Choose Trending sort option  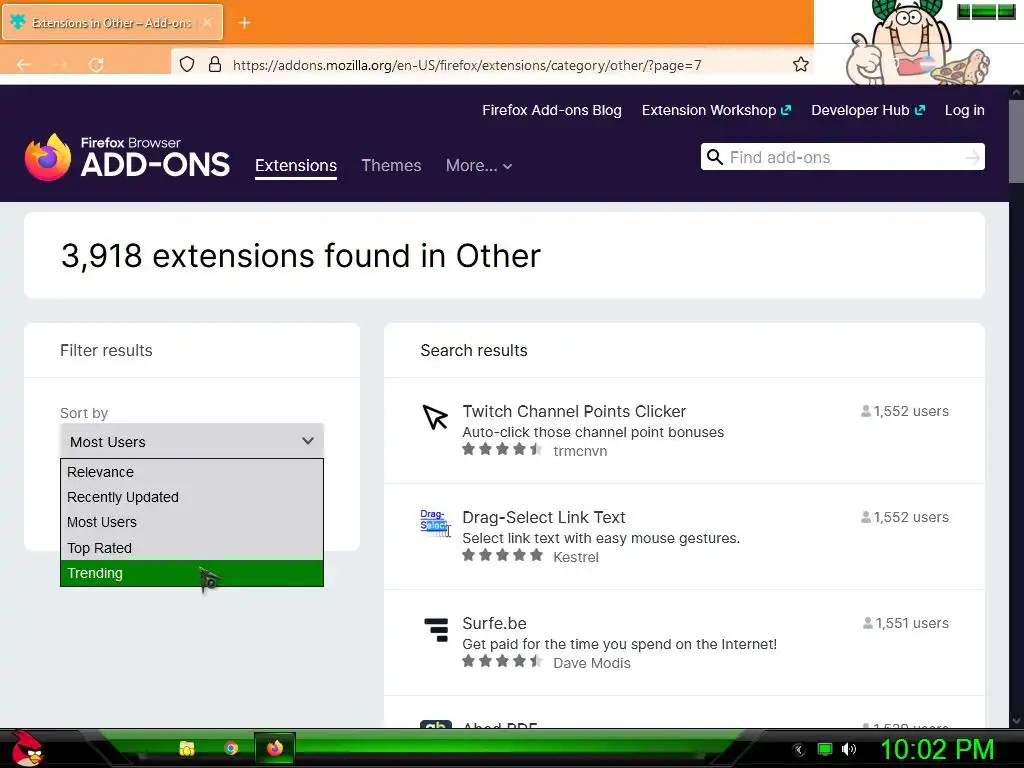tap(192, 573)
